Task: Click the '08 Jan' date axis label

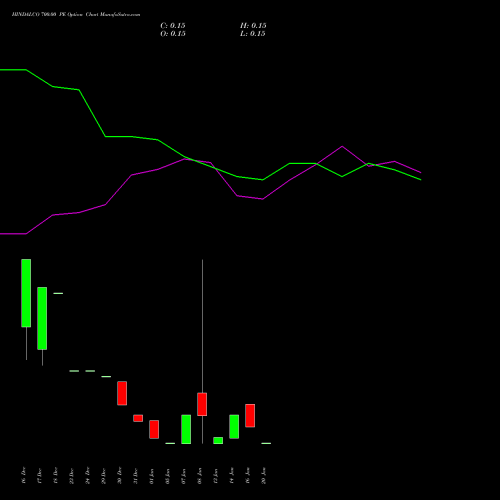Action: pyautogui.click(x=200, y=476)
